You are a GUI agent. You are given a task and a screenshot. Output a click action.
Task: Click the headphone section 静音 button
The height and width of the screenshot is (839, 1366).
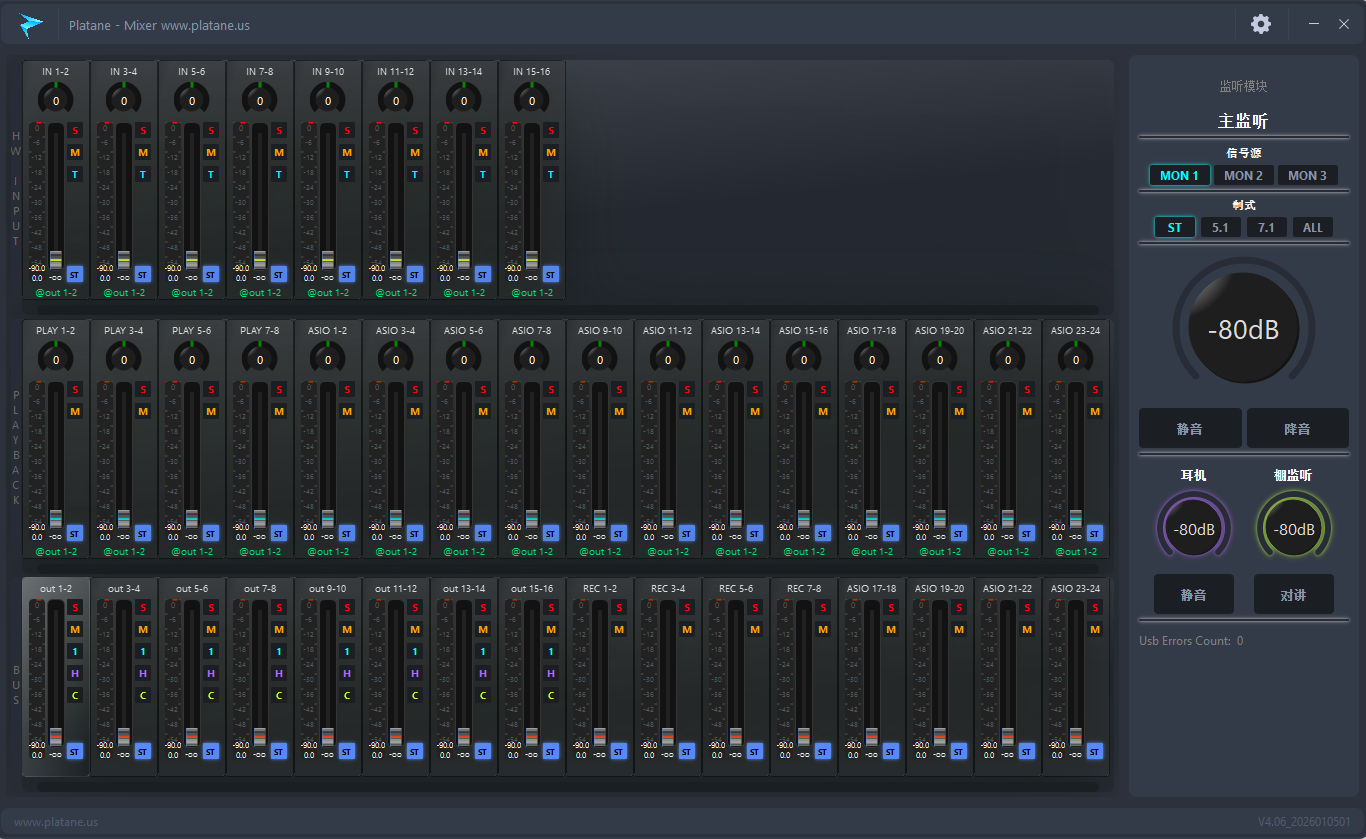[1193, 594]
